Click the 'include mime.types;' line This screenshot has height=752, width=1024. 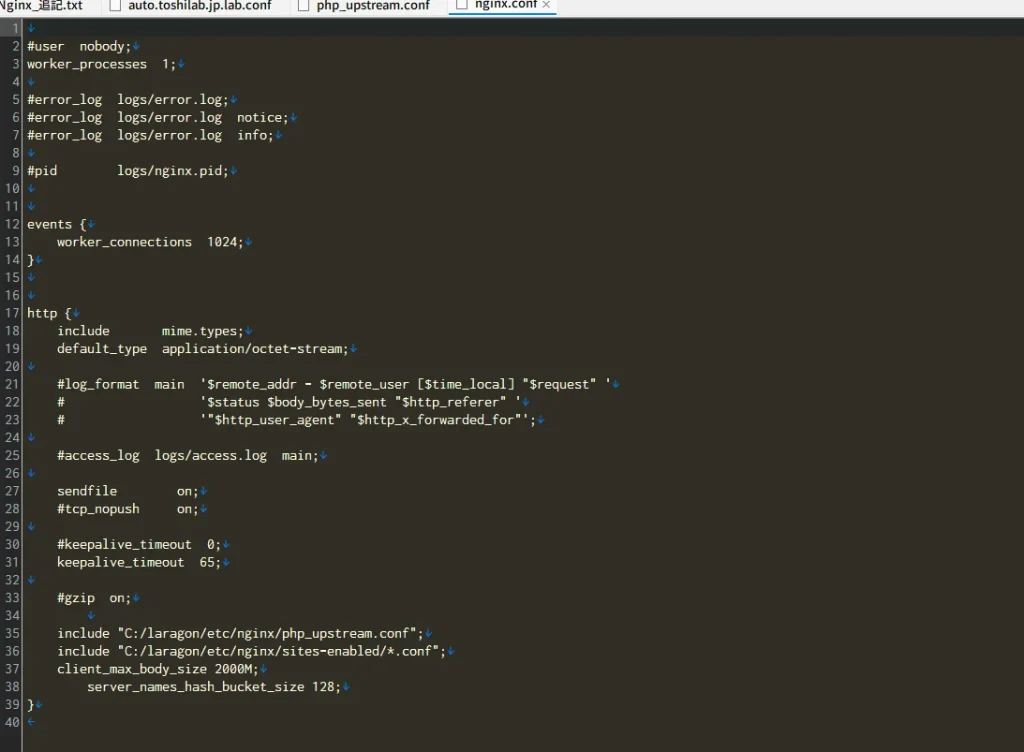point(150,331)
